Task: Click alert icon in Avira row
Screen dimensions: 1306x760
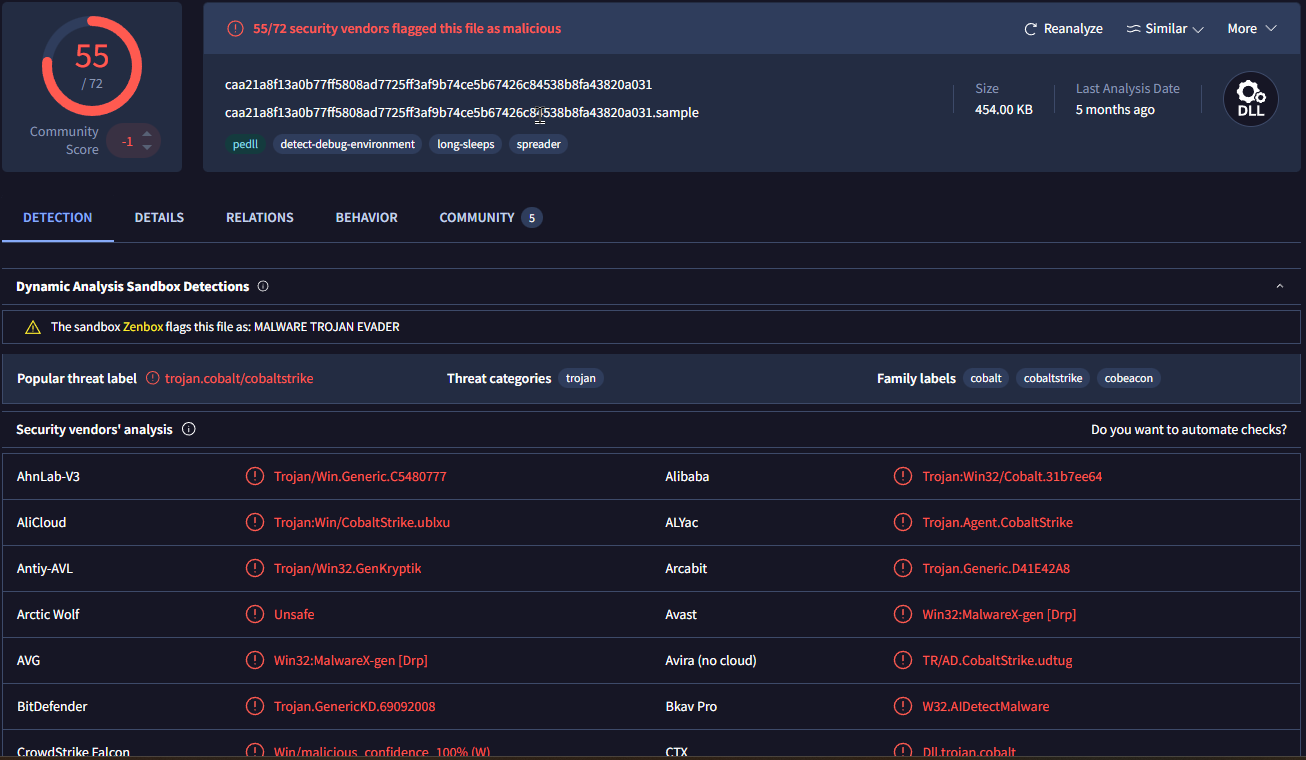Action: click(903, 660)
